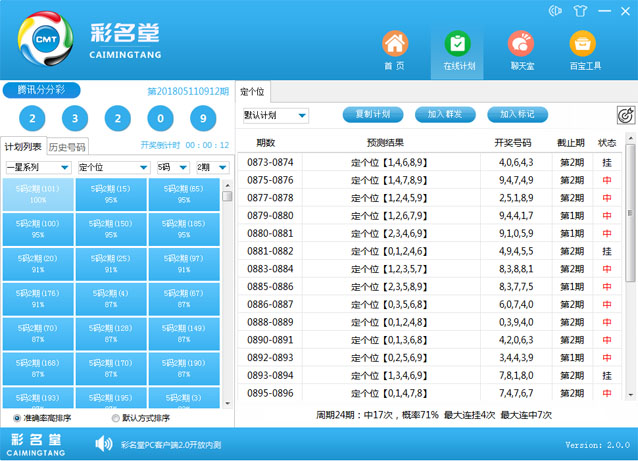Select the plan tile 5码2期(168)
Screen dimensions: 638x461
tap(38, 369)
